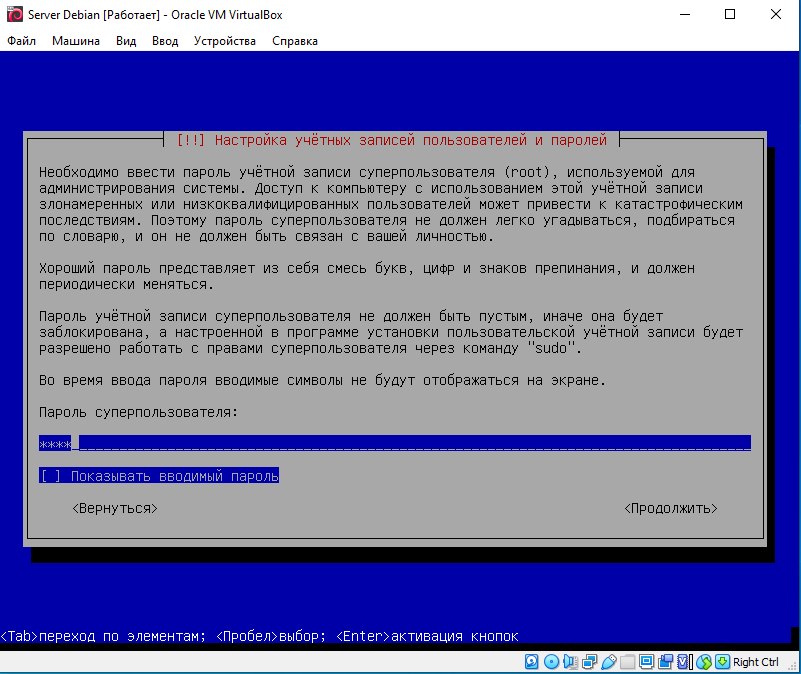Click the mouse integration status icon
Screen dimensions: 801x674
[703, 662]
